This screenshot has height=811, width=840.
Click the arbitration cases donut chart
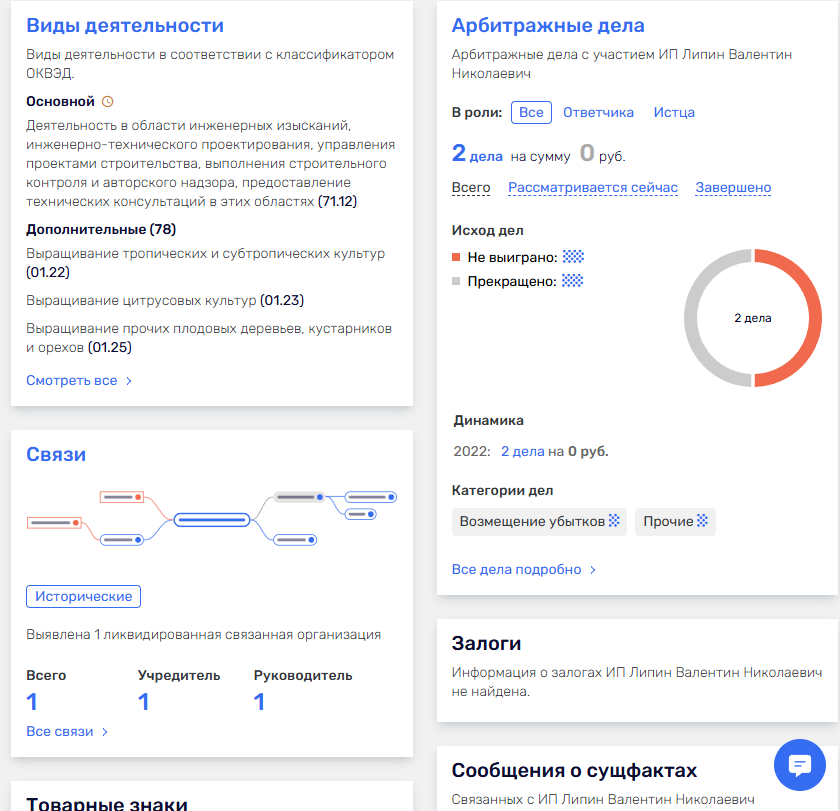752,318
